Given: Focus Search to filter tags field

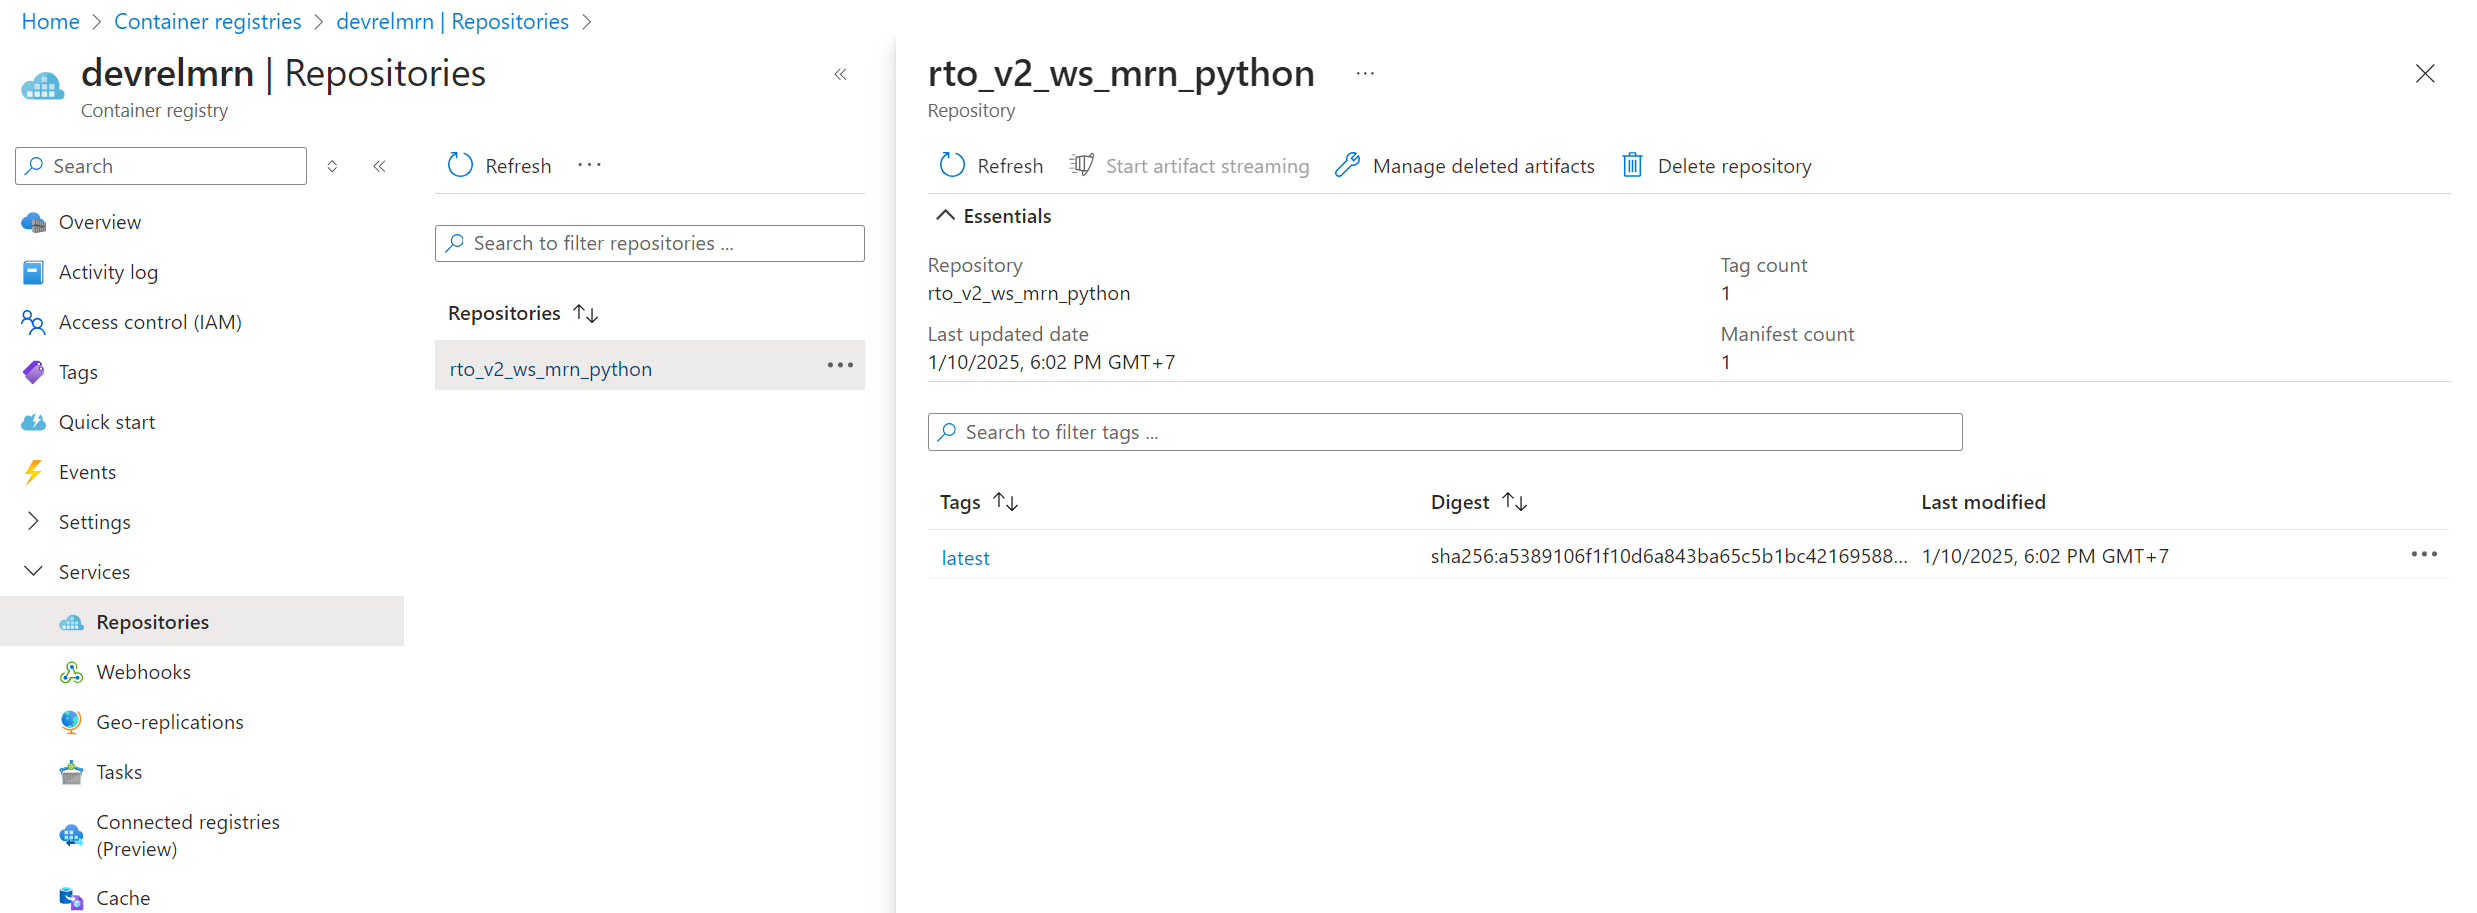Looking at the screenshot, I should click(x=1445, y=432).
